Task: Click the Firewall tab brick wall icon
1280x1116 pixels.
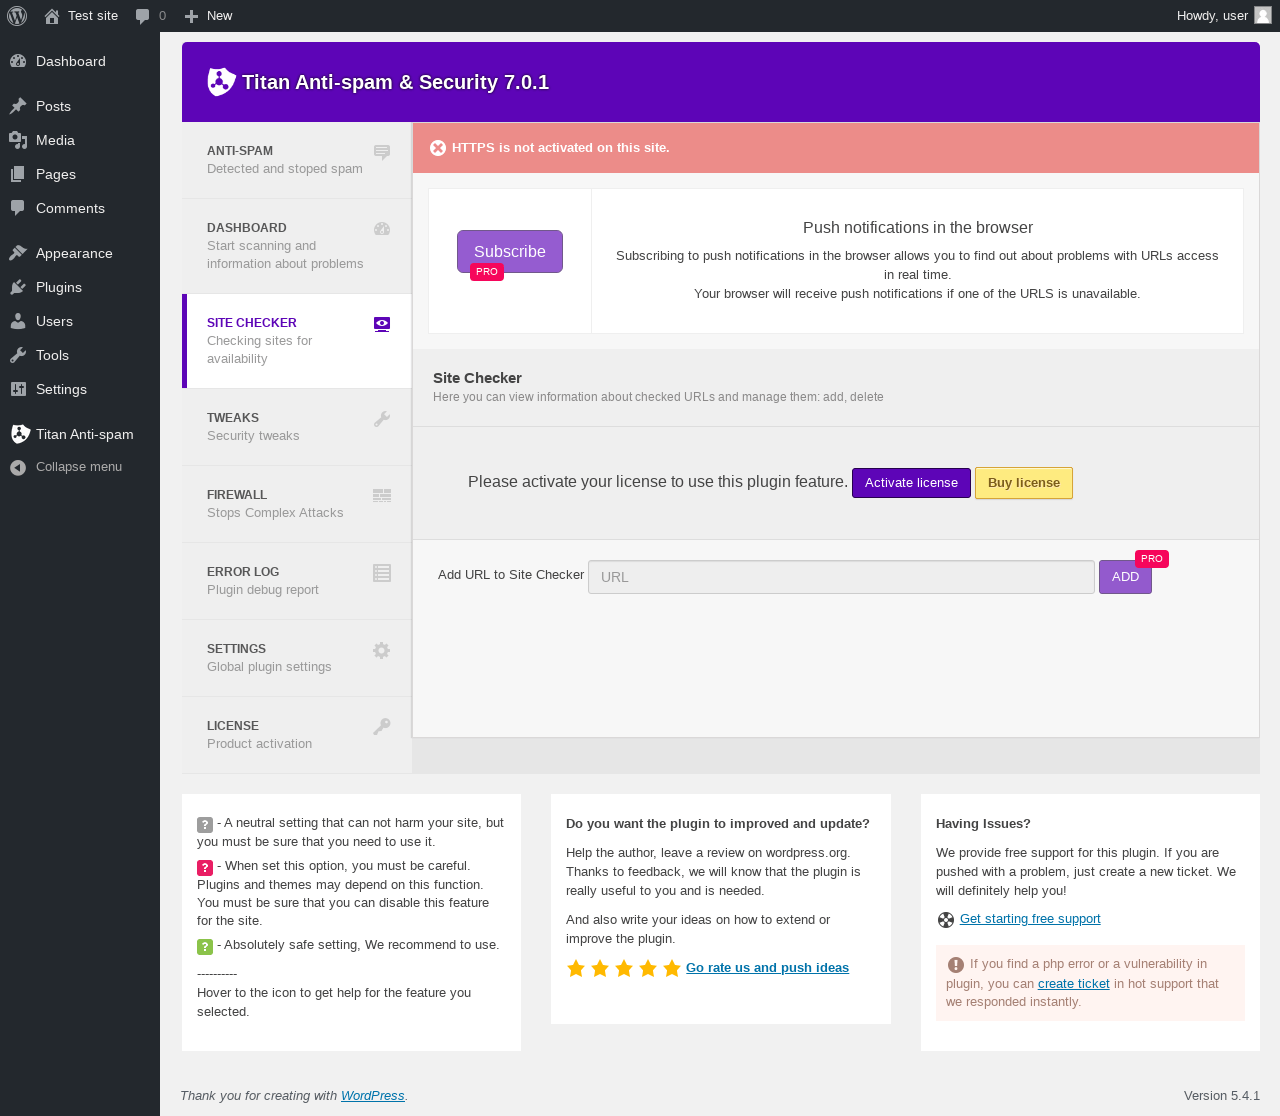Action: (x=382, y=495)
